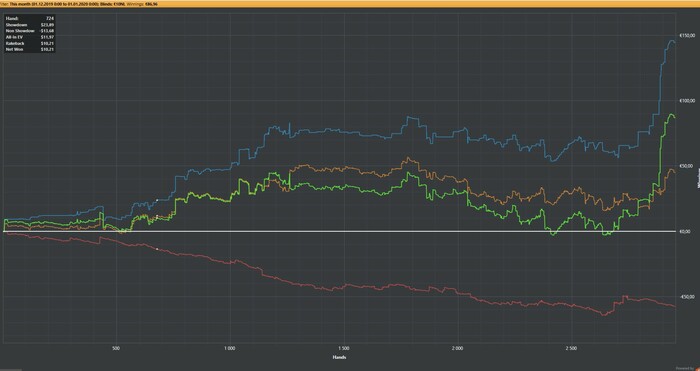Click the white hover marker on the red line
Screen dimensions: 700x371
(x=157, y=249)
